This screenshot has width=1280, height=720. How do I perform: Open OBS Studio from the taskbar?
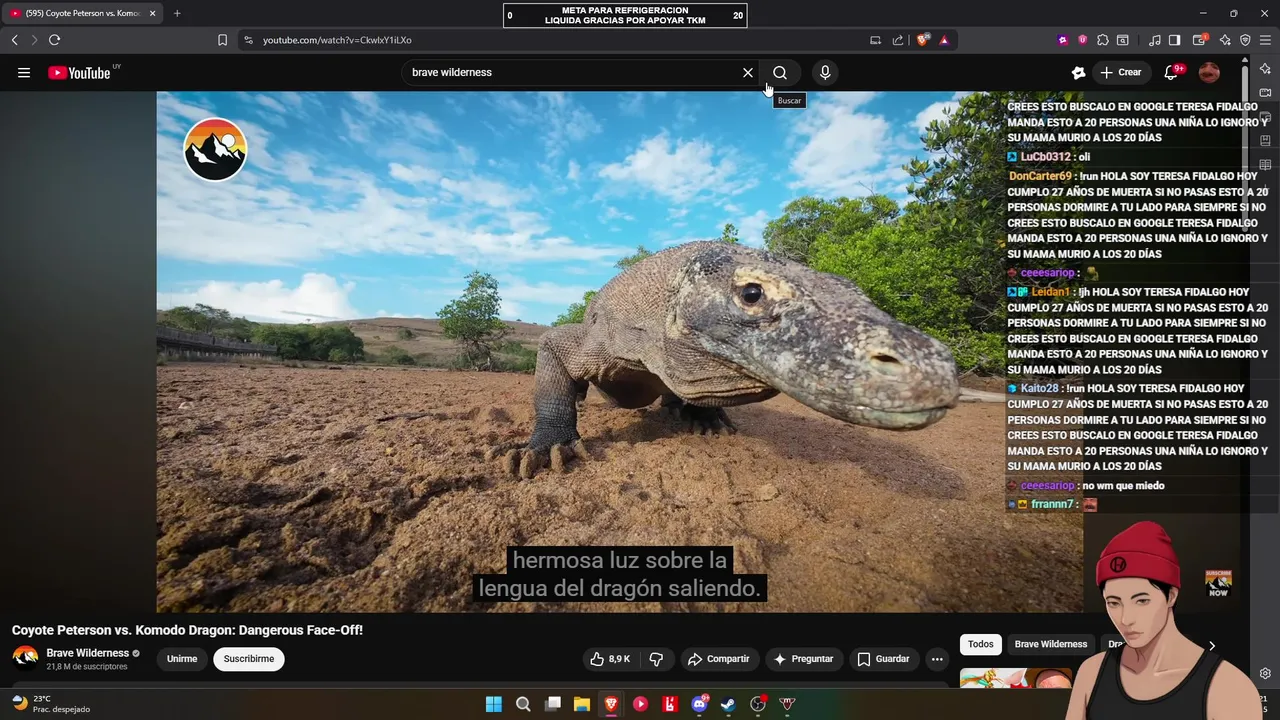[758, 704]
